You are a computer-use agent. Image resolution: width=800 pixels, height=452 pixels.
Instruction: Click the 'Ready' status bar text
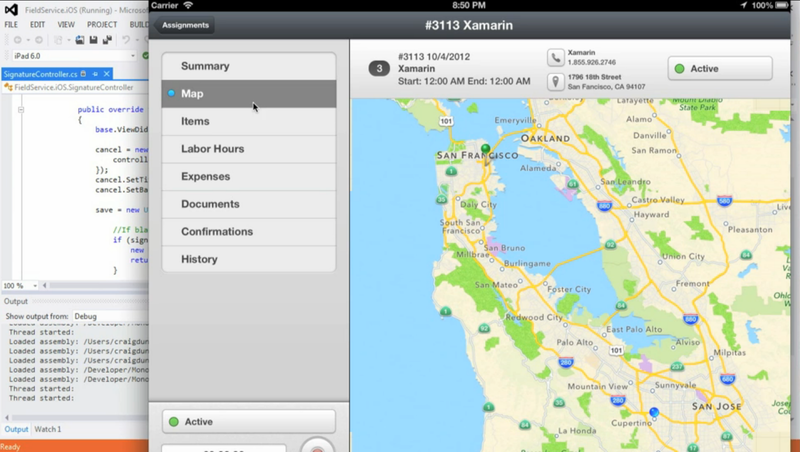[10, 446]
